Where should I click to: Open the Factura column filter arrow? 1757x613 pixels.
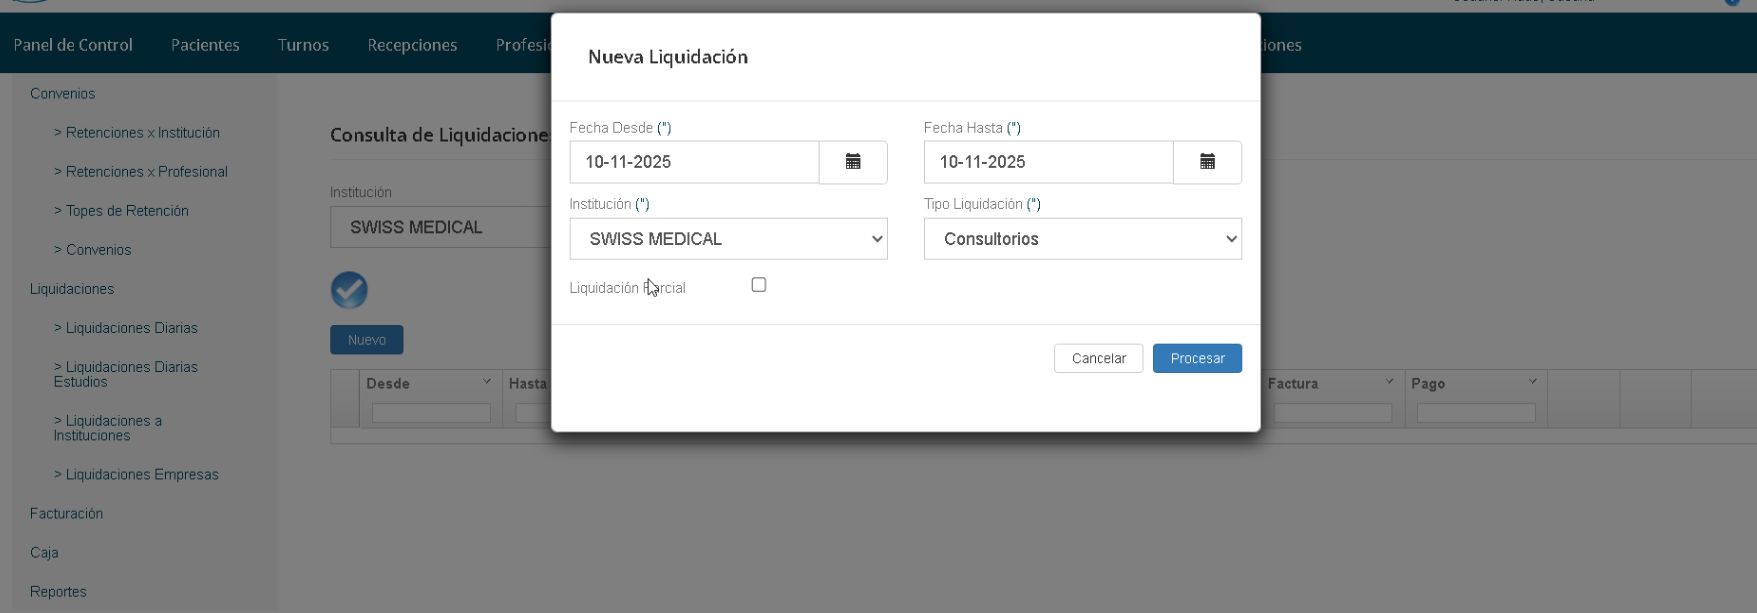(1389, 382)
